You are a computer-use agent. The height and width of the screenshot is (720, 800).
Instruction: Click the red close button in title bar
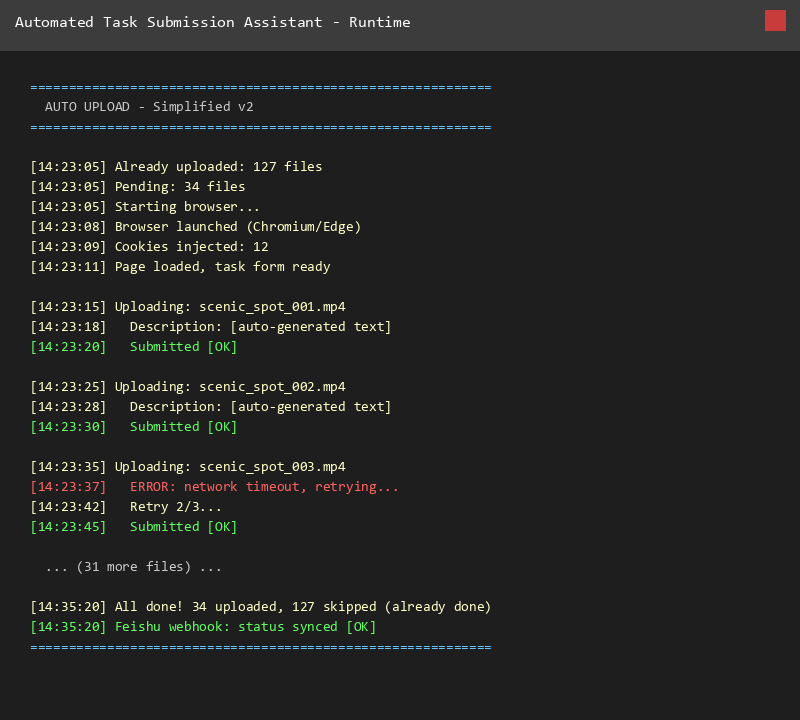coord(775,21)
